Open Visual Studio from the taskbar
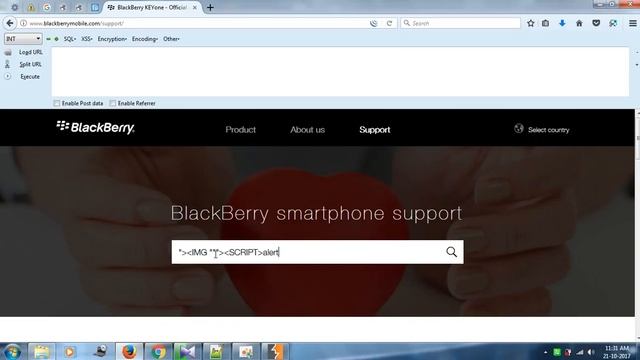 pos(187,351)
